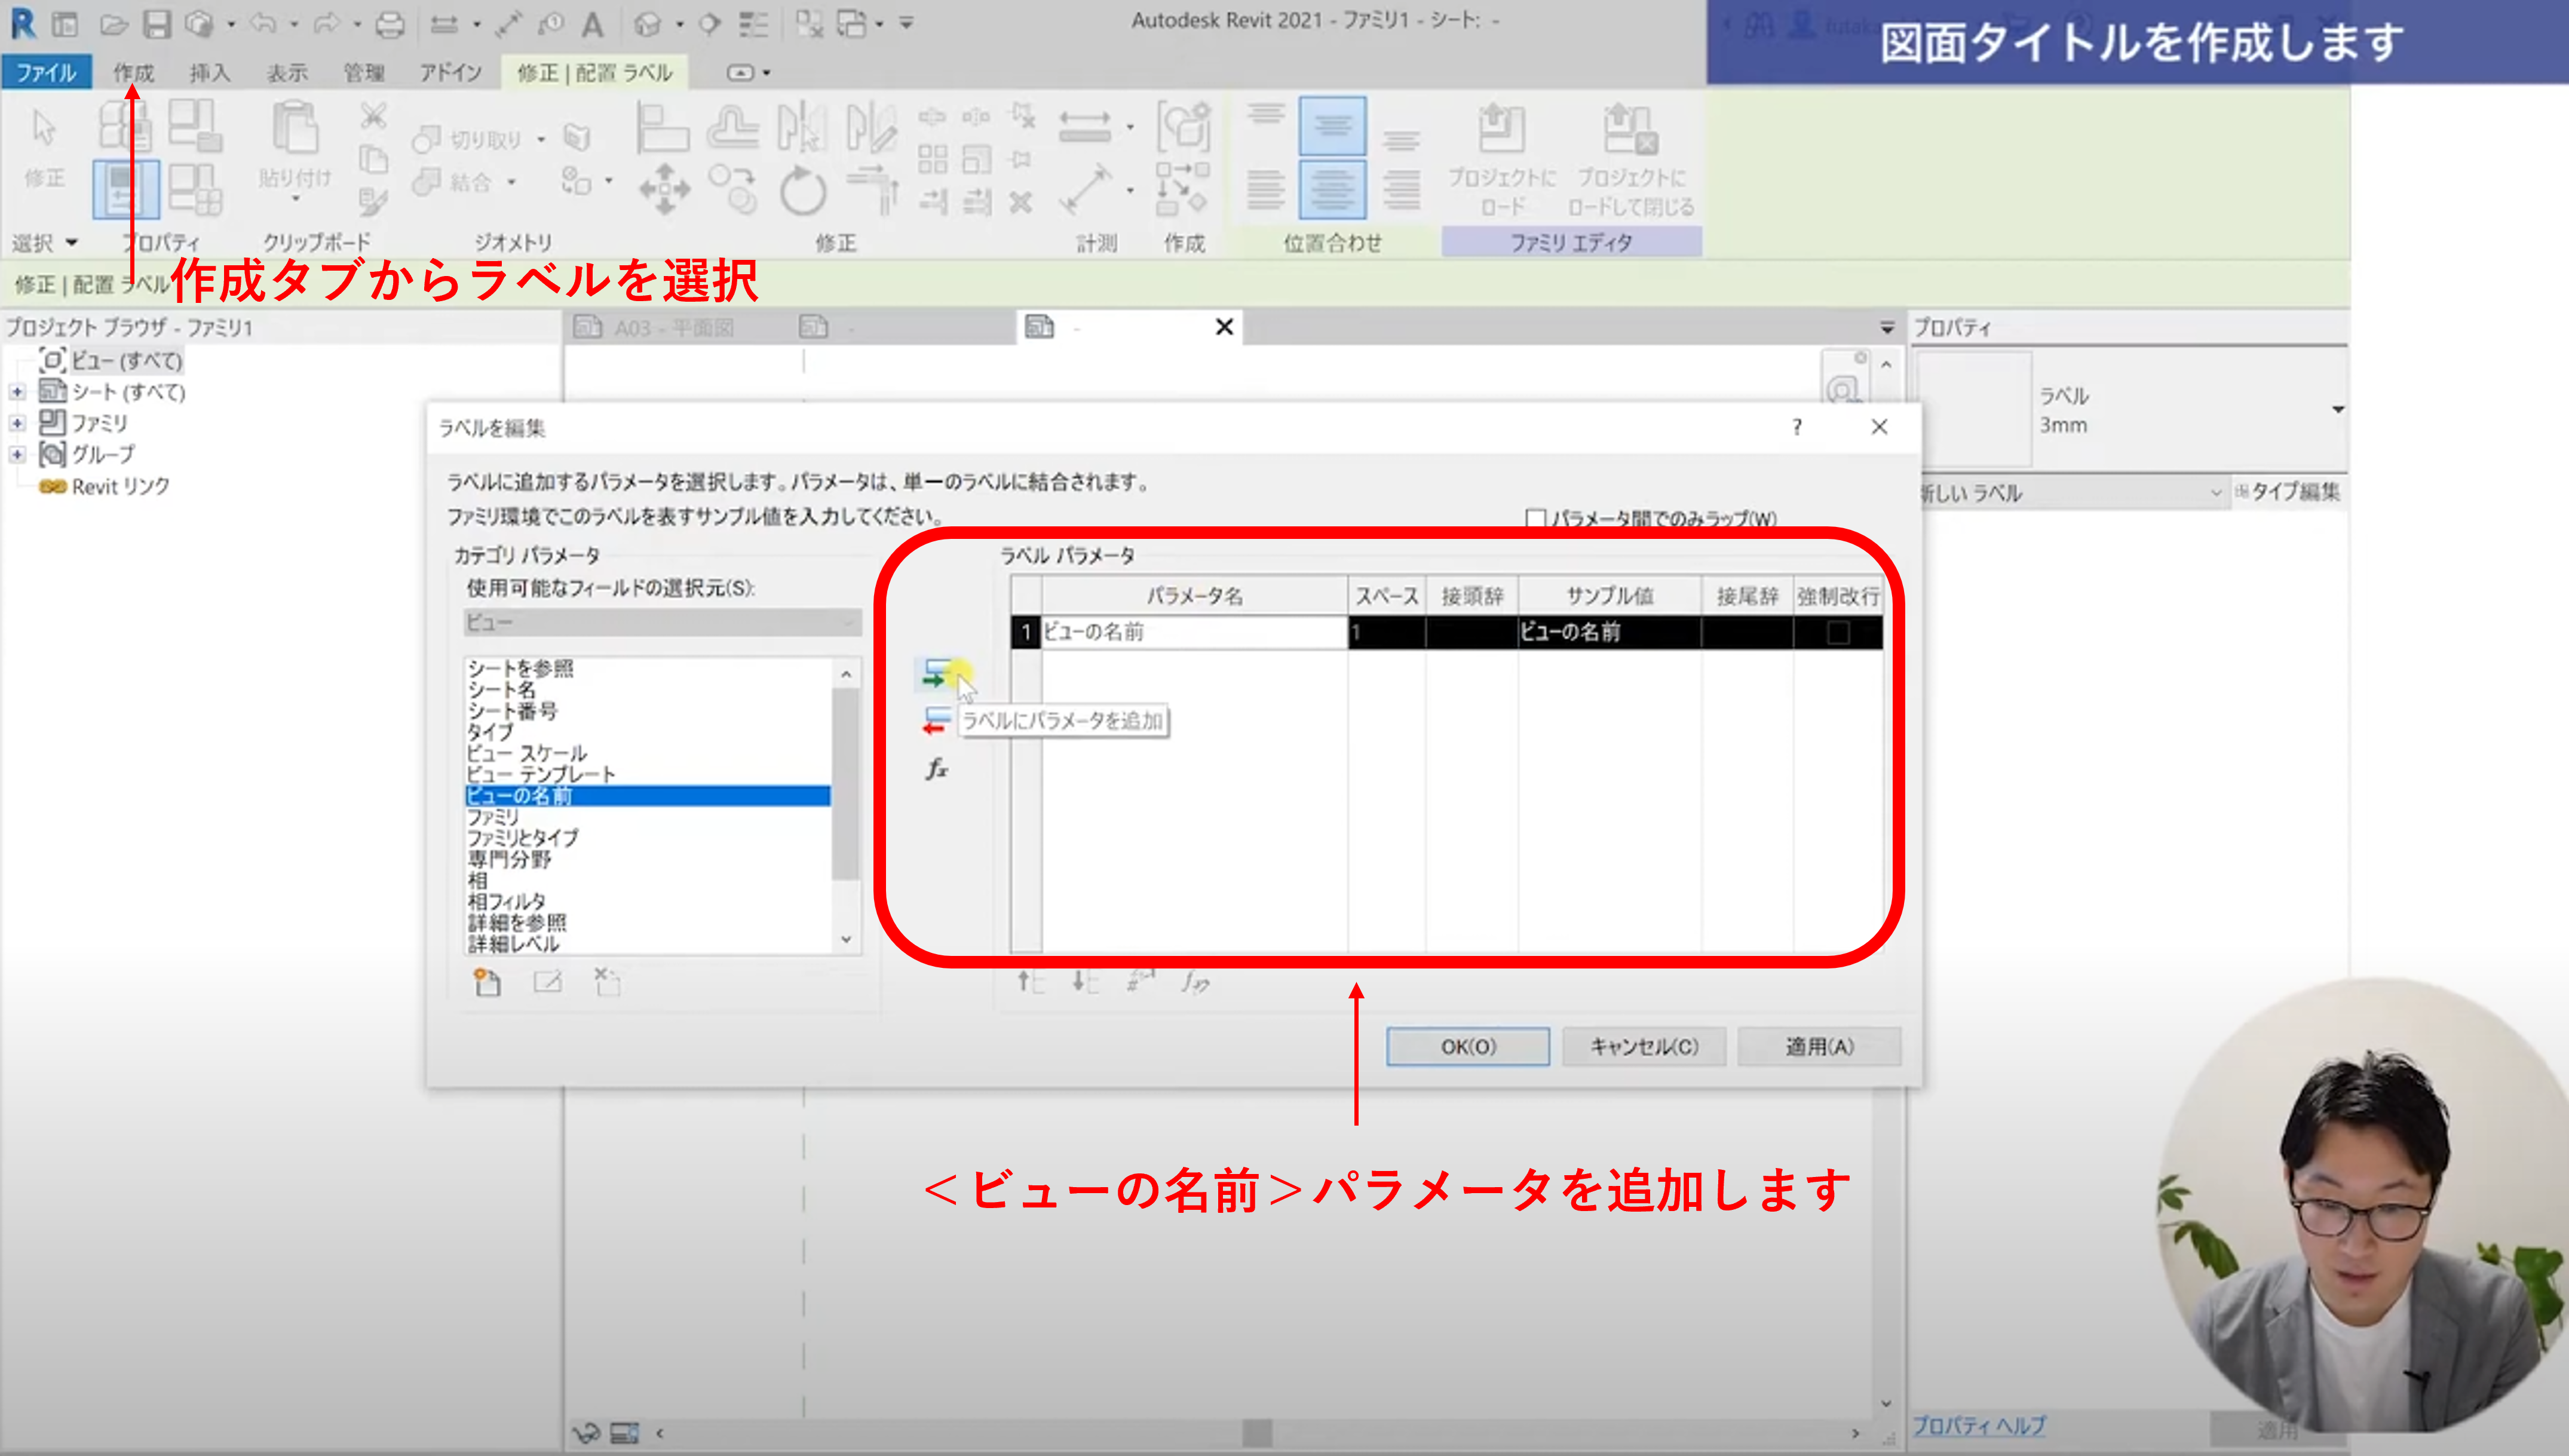Select ビュー スケール in the parameter list

click(x=527, y=753)
